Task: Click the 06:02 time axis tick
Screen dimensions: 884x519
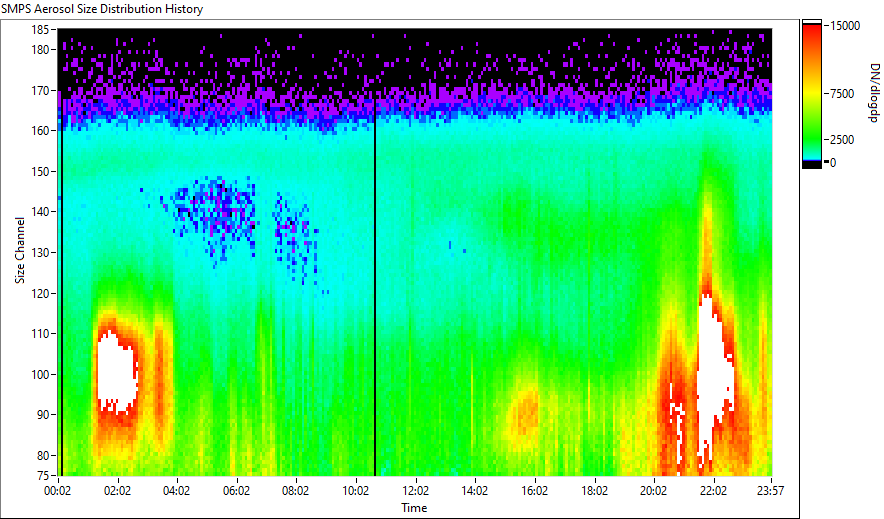Action: [x=236, y=491]
